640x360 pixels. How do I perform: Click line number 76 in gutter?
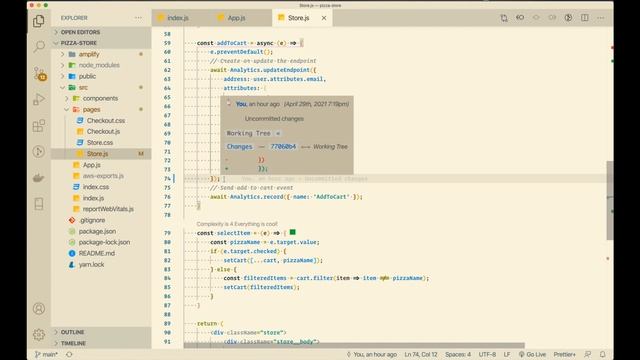(x=167, y=197)
